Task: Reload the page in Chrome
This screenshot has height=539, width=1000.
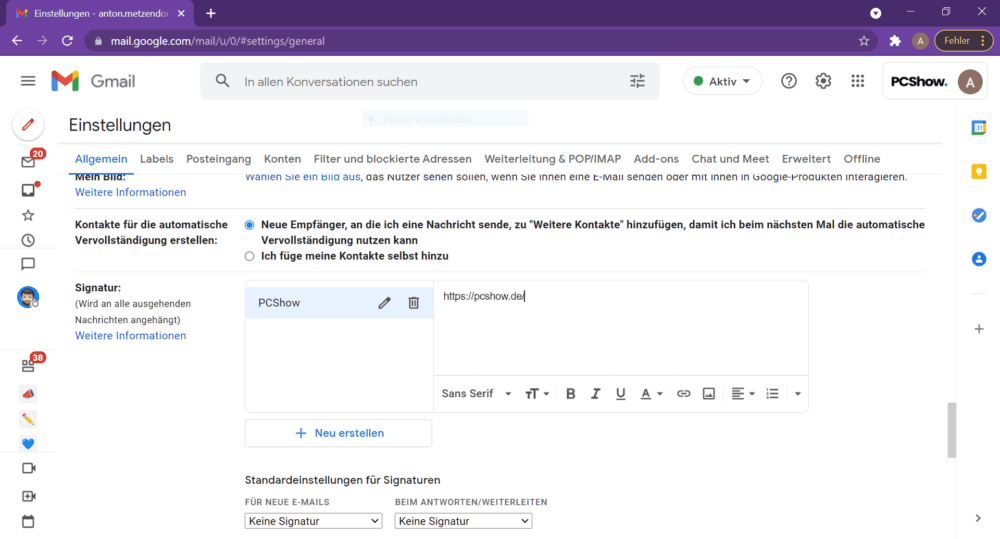Action: [68, 41]
